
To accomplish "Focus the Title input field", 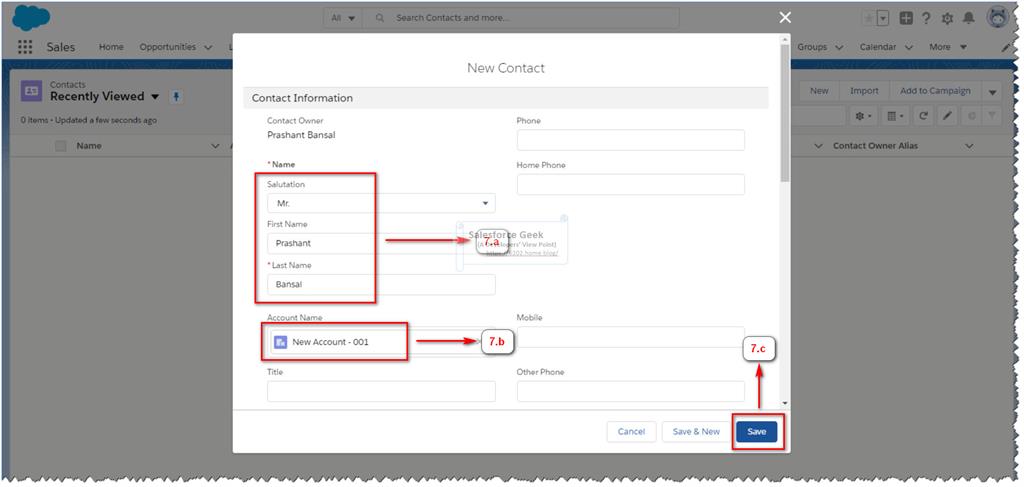I will (381, 391).
